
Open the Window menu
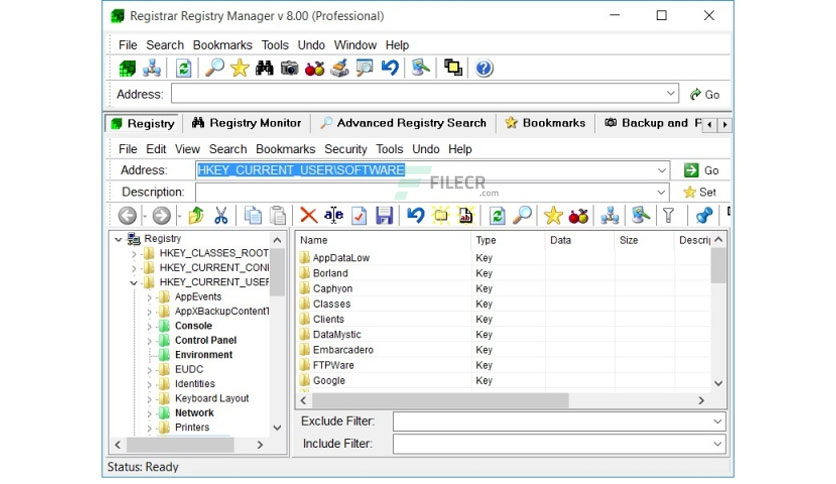click(x=355, y=45)
